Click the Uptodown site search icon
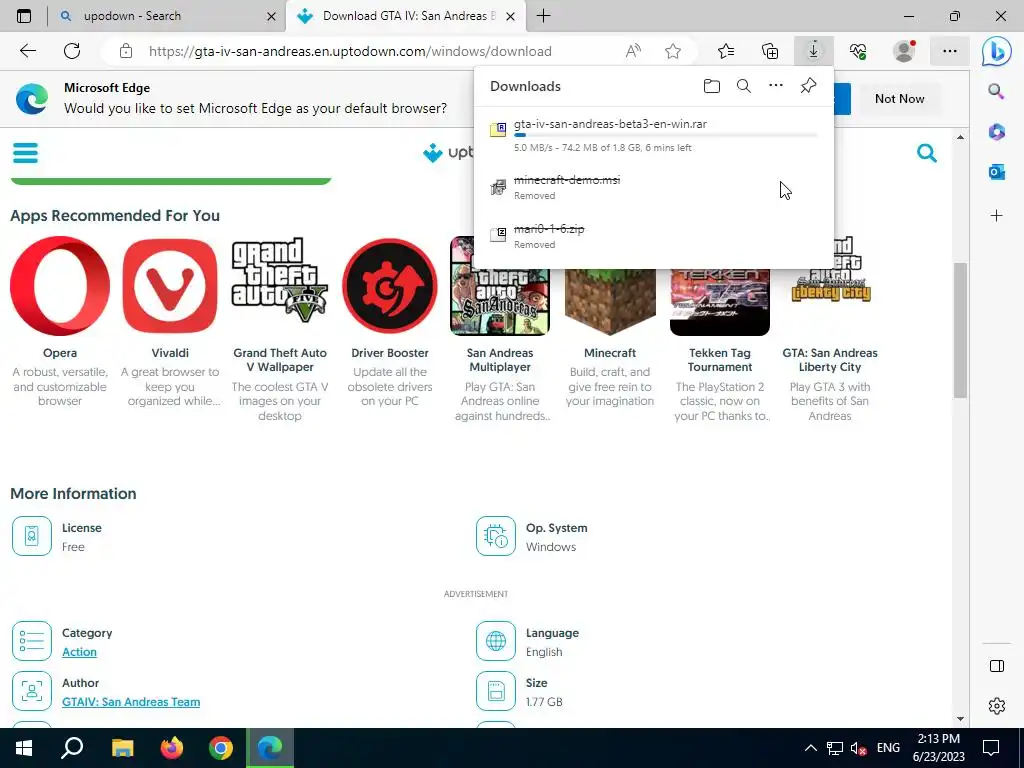Screen dimensions: 1024x768 927,153
